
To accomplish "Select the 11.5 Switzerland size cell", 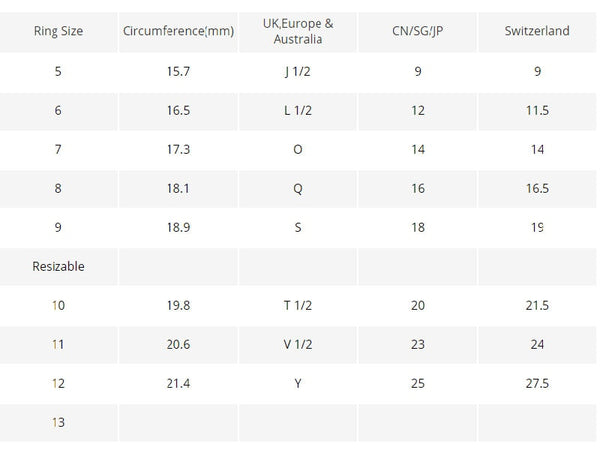I will click(538, 111).
